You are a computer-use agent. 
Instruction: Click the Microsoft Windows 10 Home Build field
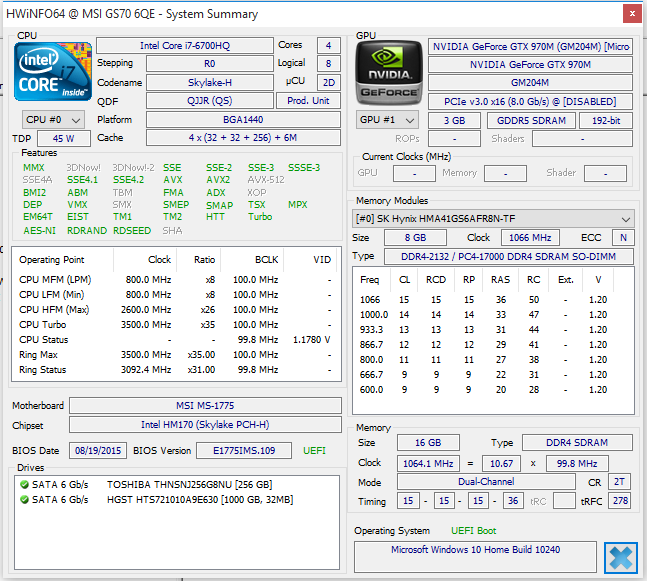click(475, 557)
